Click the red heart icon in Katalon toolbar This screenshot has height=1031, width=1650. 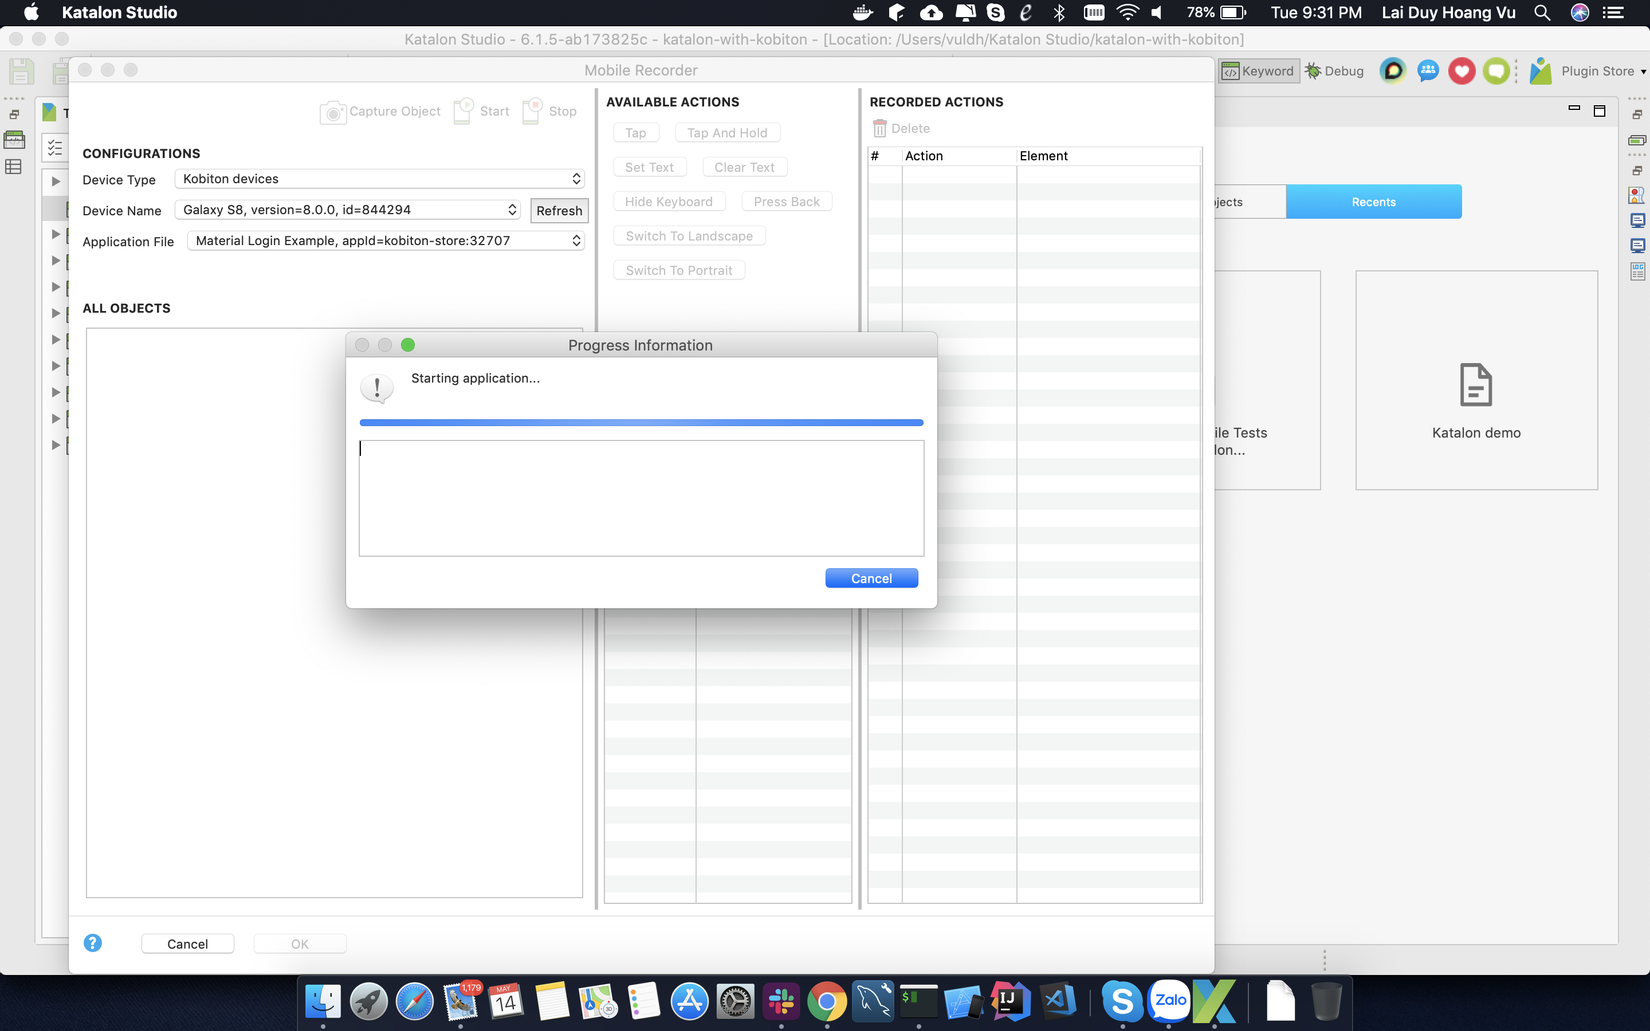(x=1462, y=71)
